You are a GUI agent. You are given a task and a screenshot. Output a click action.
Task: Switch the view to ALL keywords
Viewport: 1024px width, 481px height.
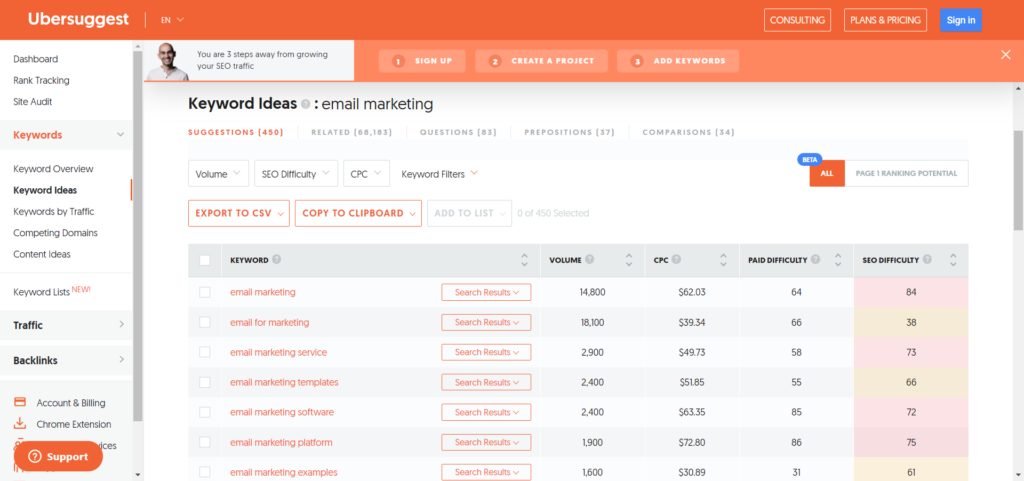pyautogui.click(x=827, y=174)
